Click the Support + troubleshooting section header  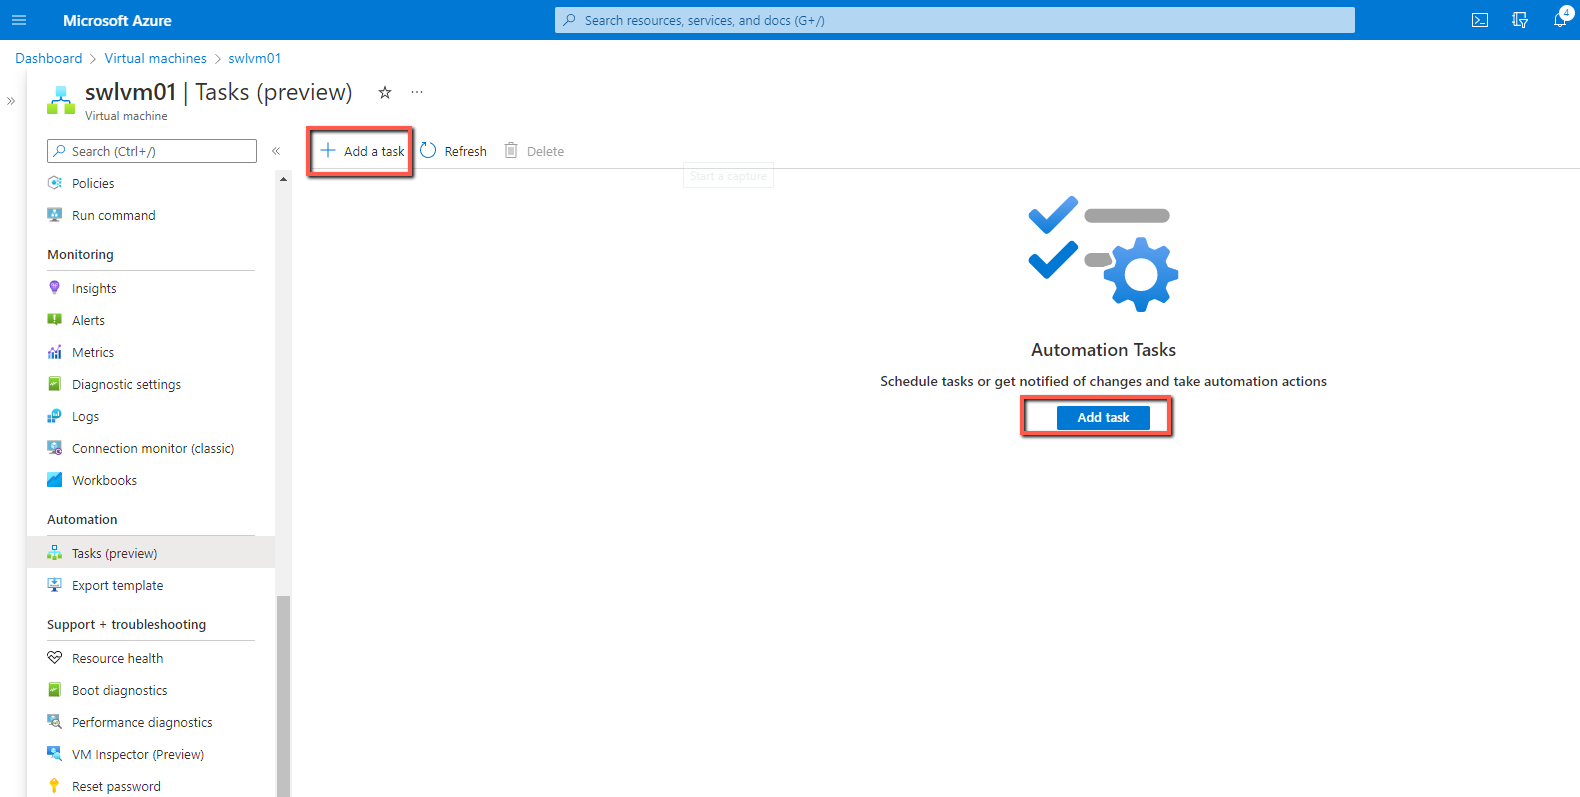point(126,624)
